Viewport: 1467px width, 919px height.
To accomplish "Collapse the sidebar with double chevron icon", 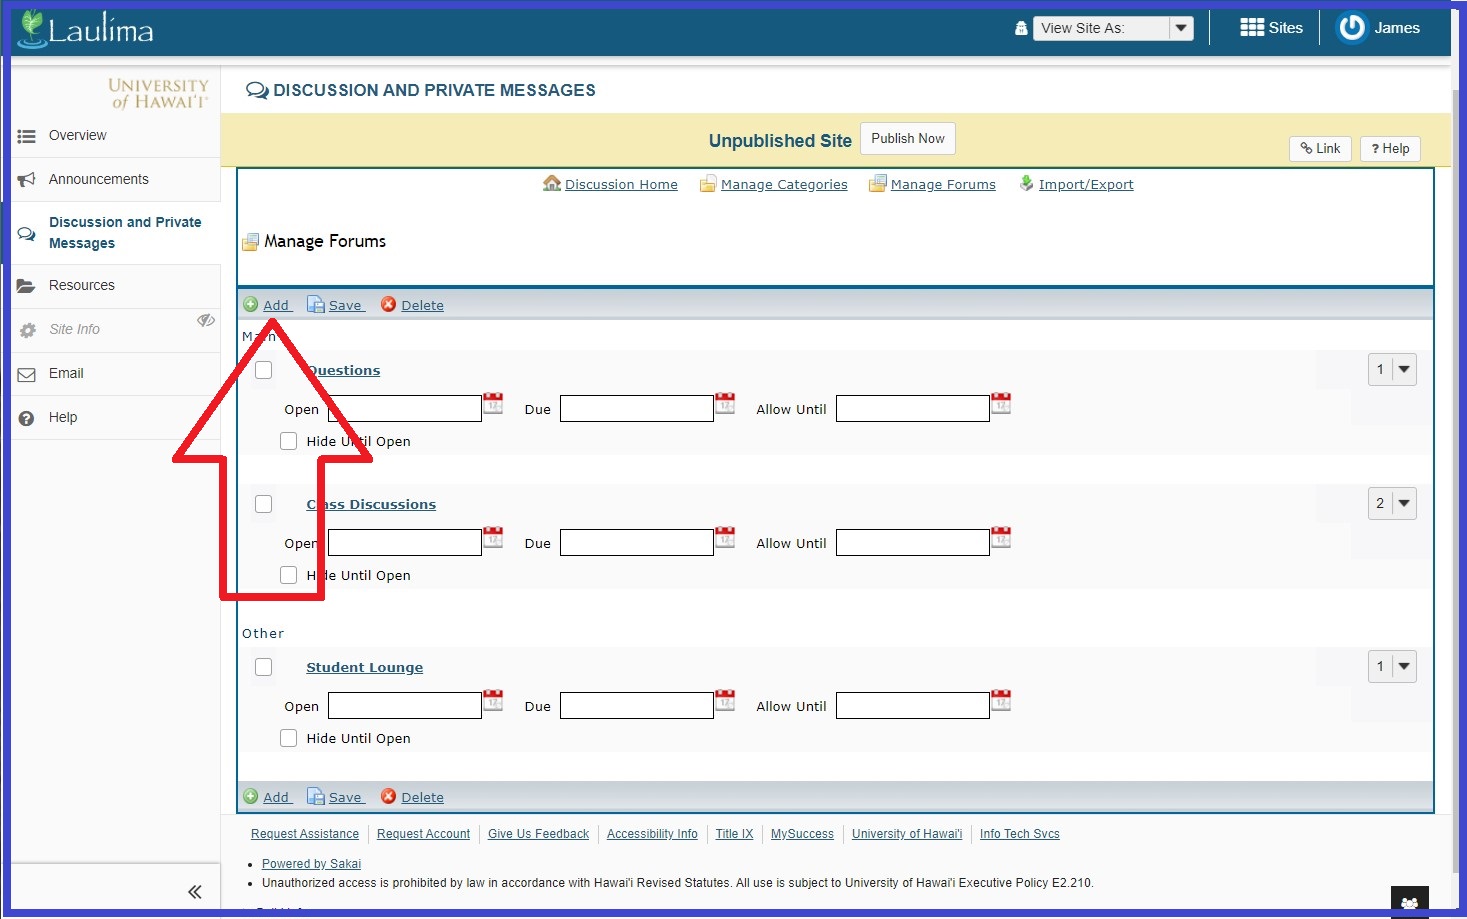I will [x=195, y=891].
